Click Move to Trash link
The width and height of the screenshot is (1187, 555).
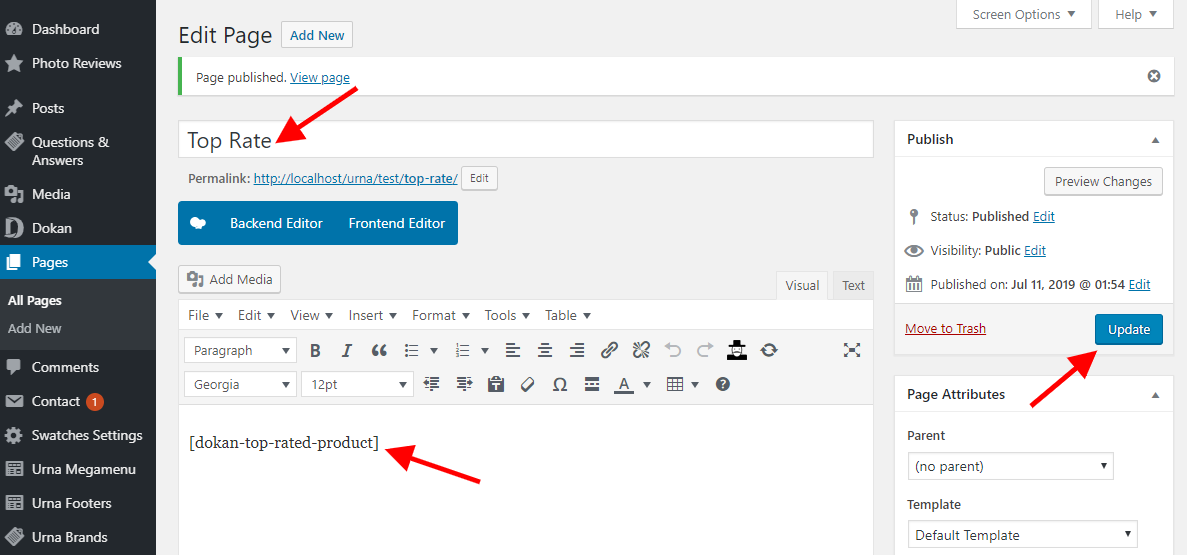pos(946,329)
